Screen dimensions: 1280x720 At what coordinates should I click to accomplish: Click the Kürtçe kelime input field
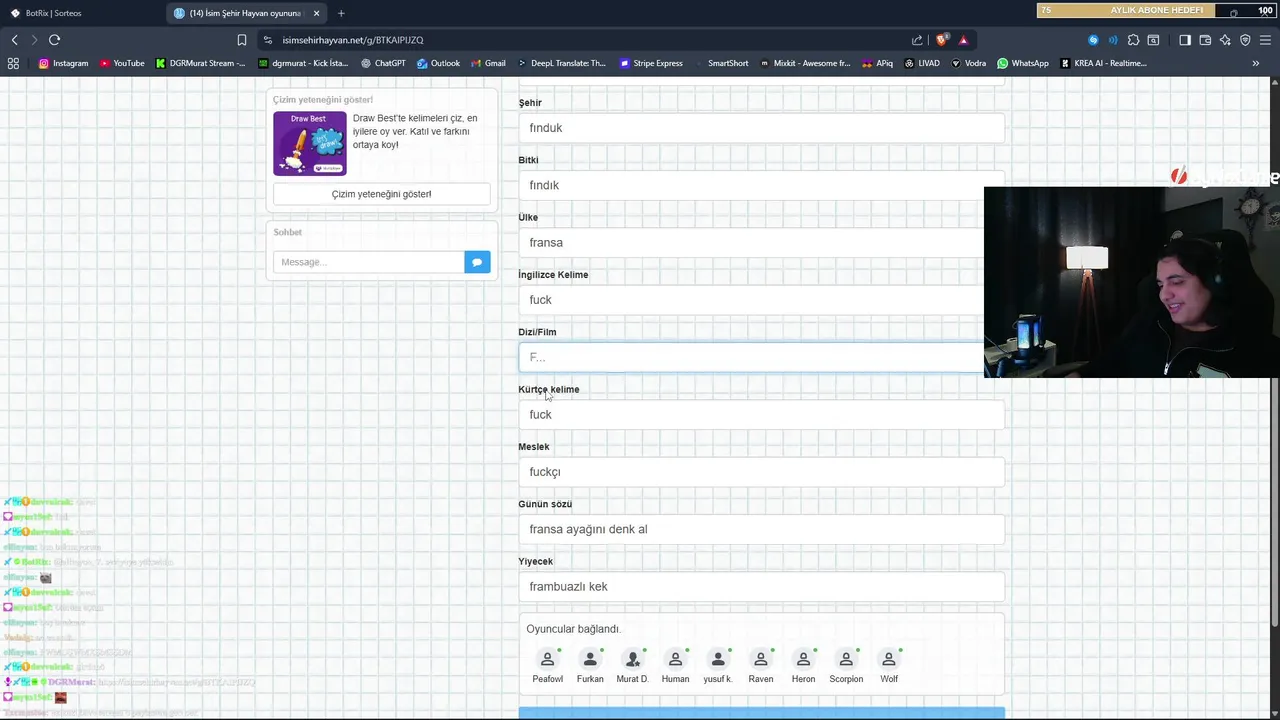[x=761, y=414]
